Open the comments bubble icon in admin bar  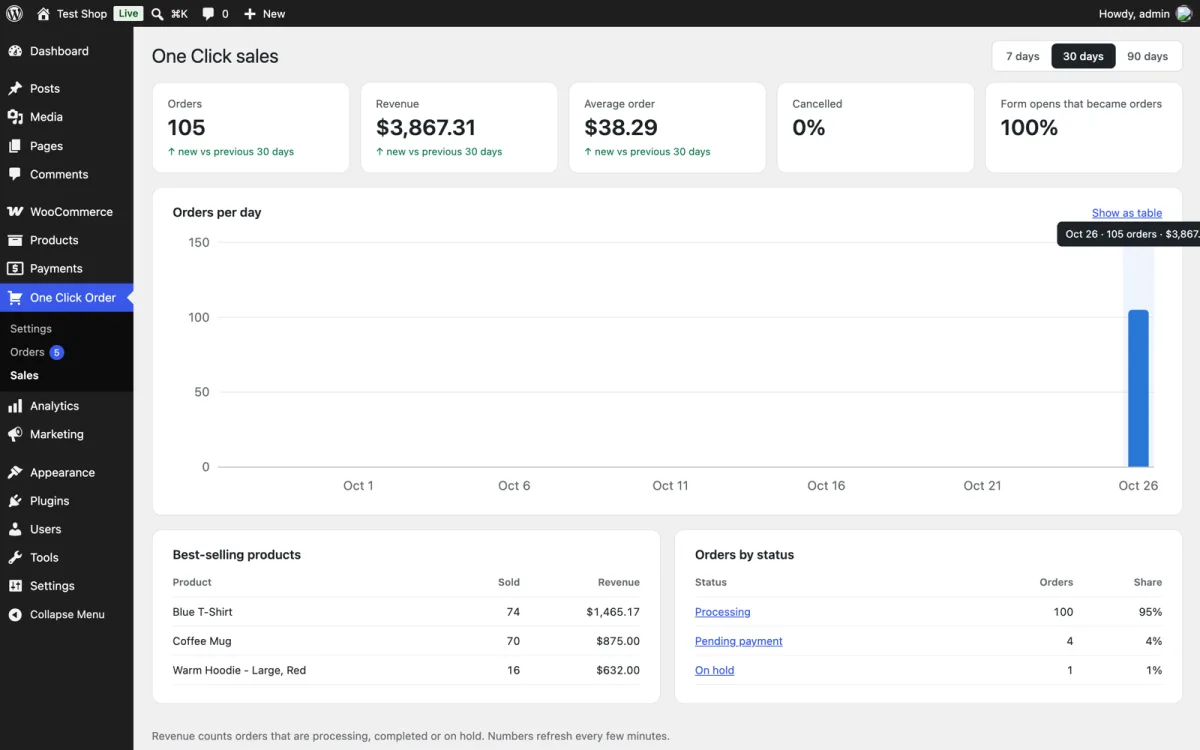click(x=208, y=14)
